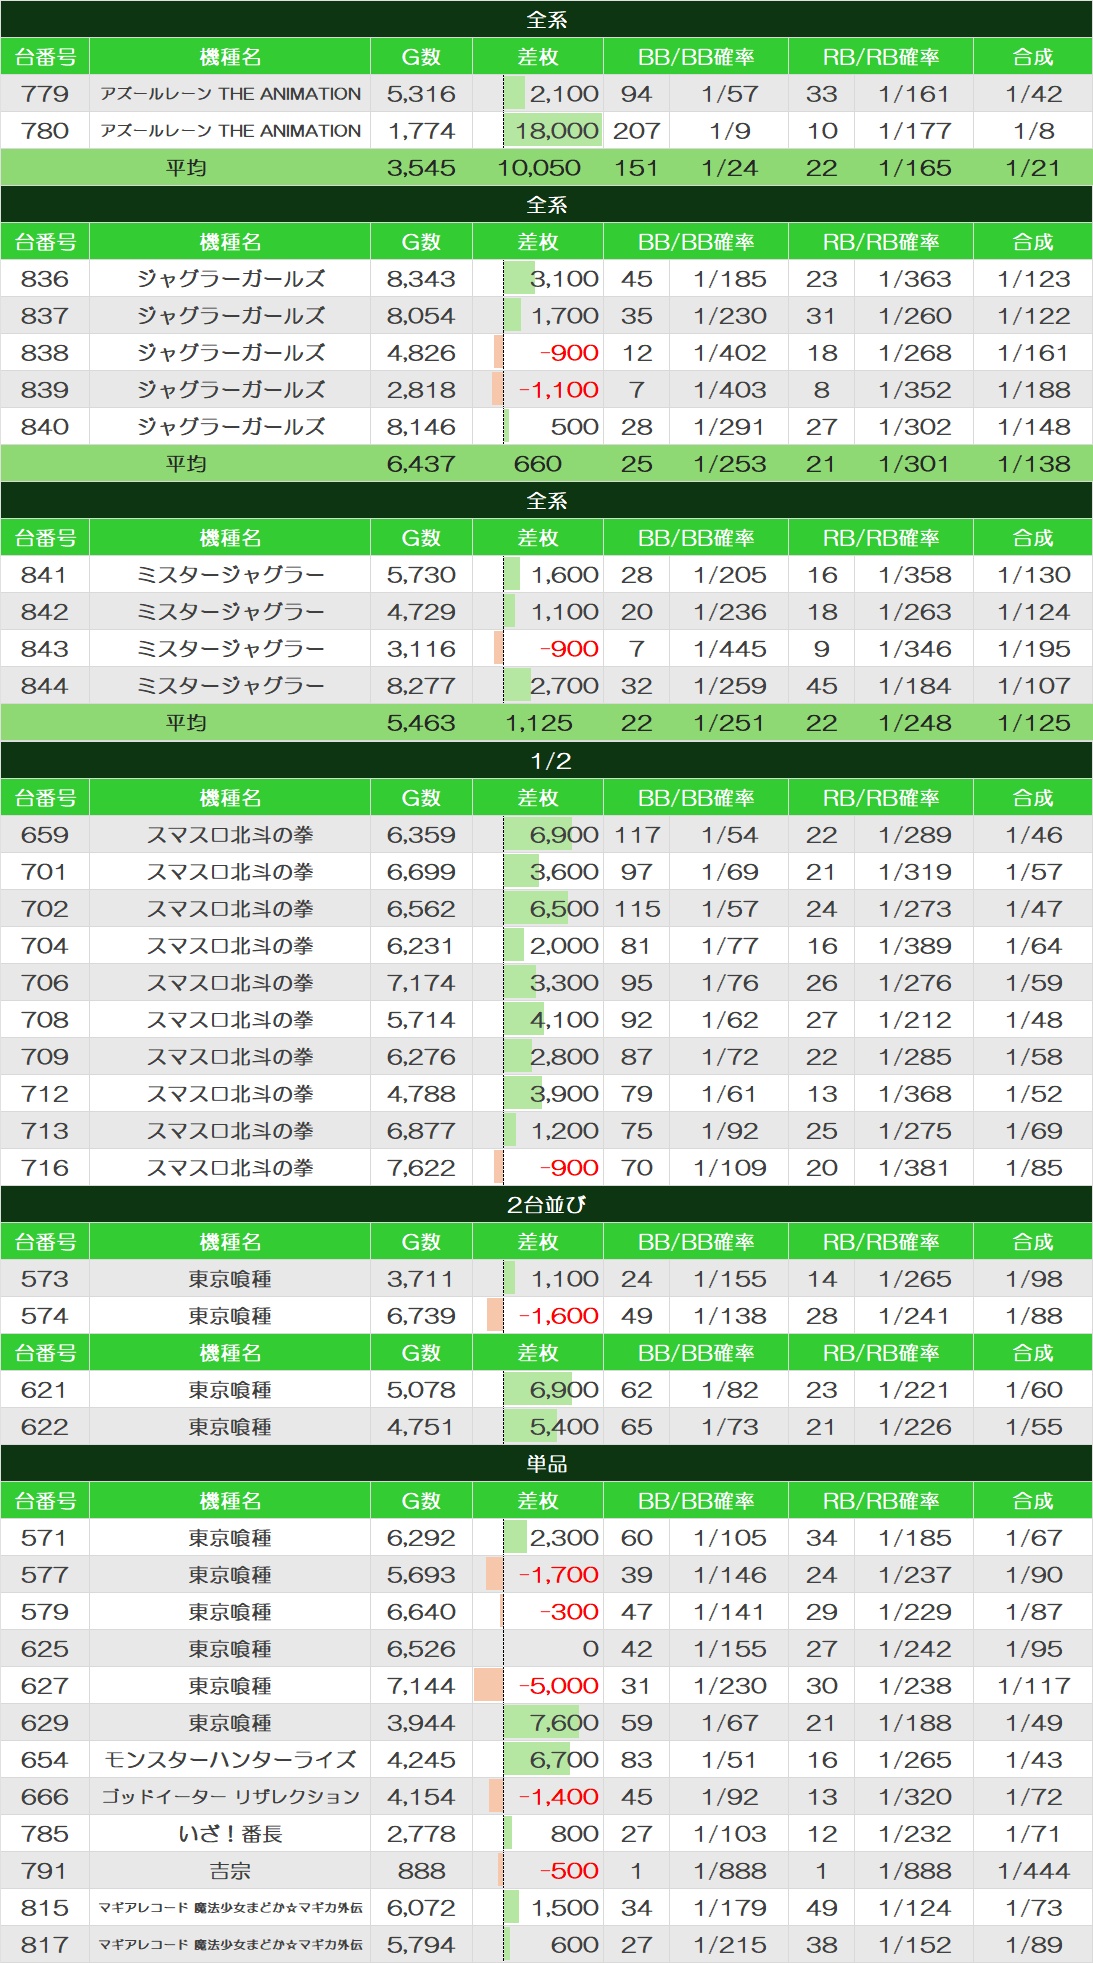Select the 1/117 combined probability value
1093x1963 pixels.
[1034, 1686]
